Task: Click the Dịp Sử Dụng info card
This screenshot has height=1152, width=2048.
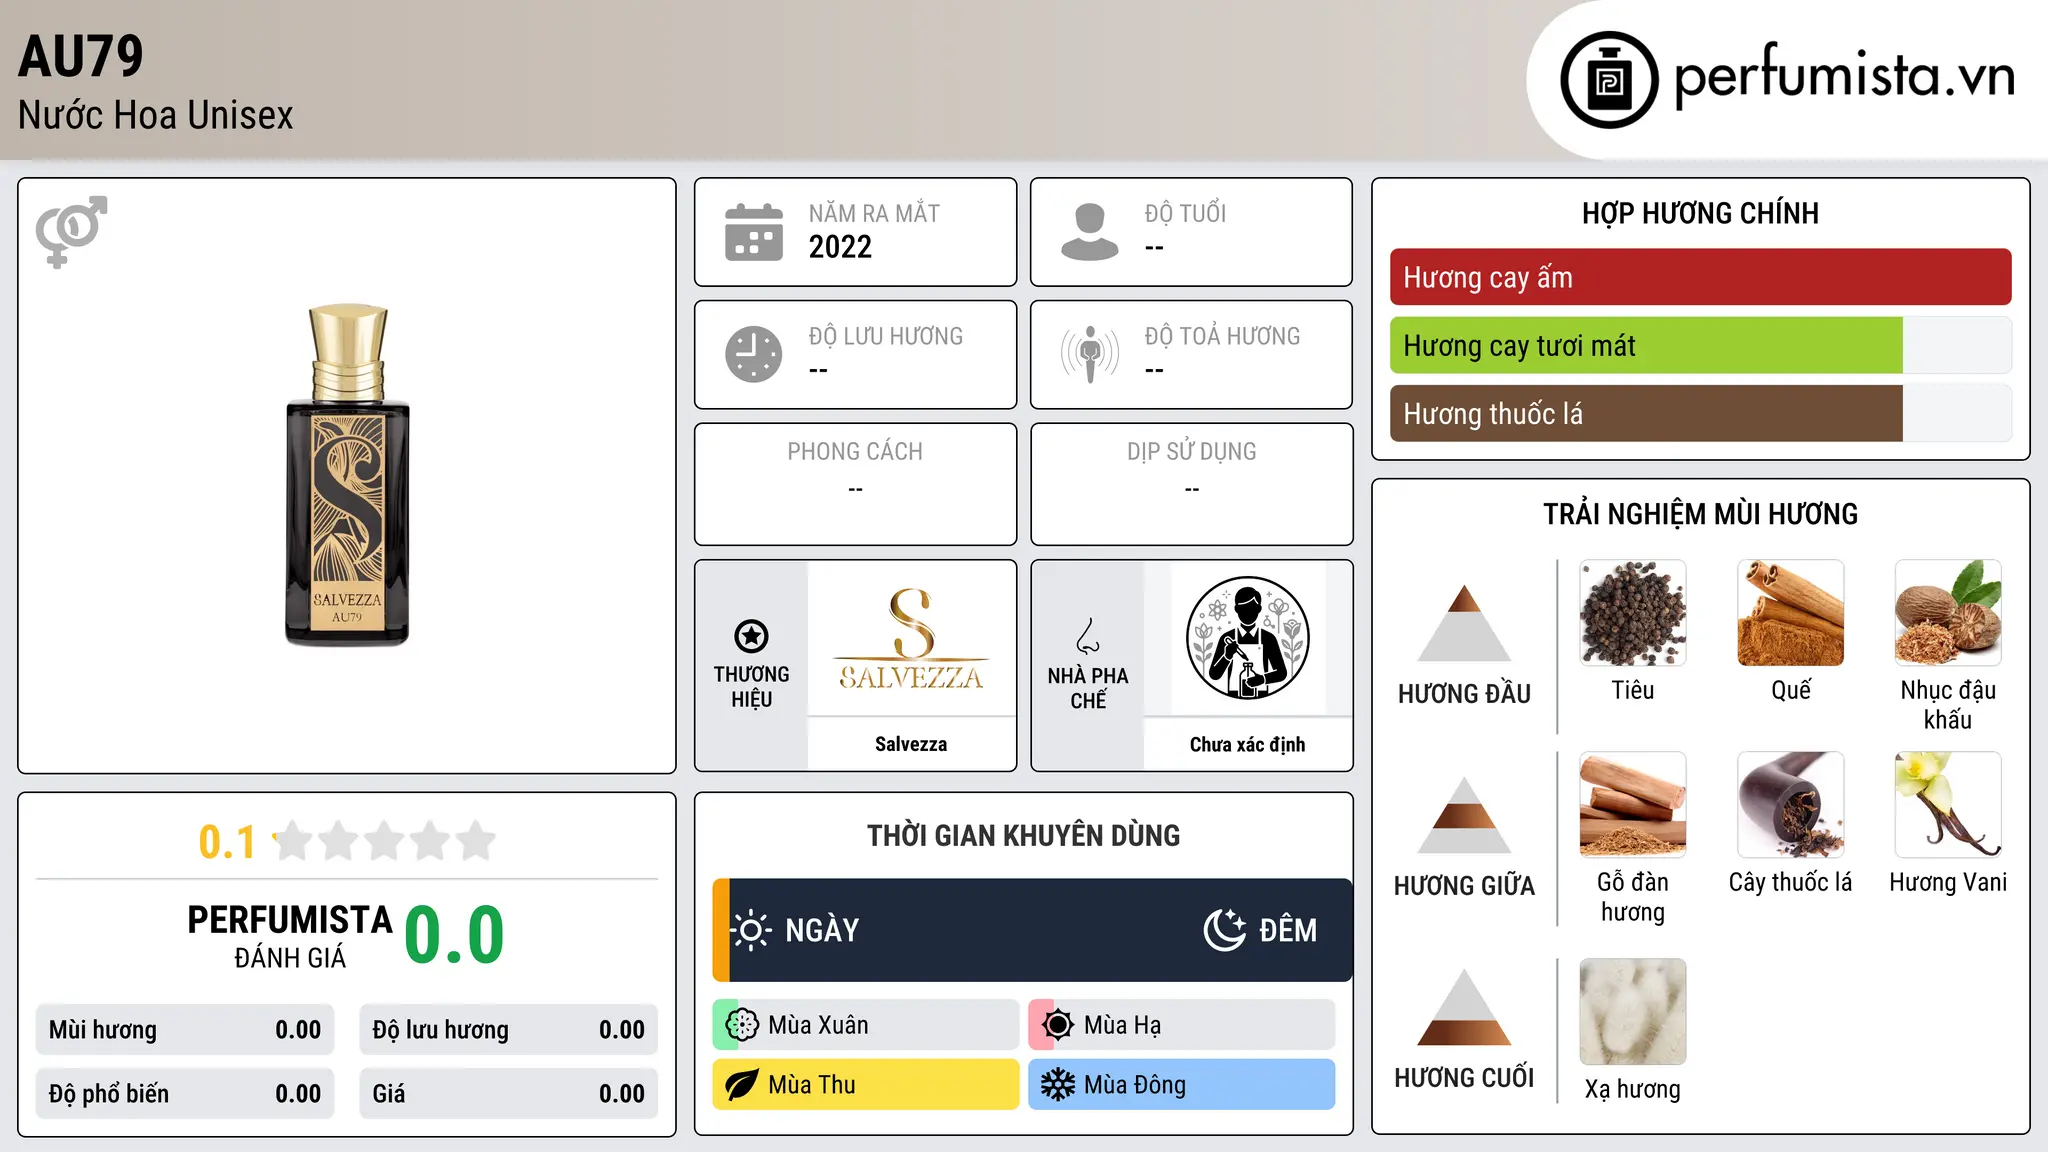Action: point(1192,484)
